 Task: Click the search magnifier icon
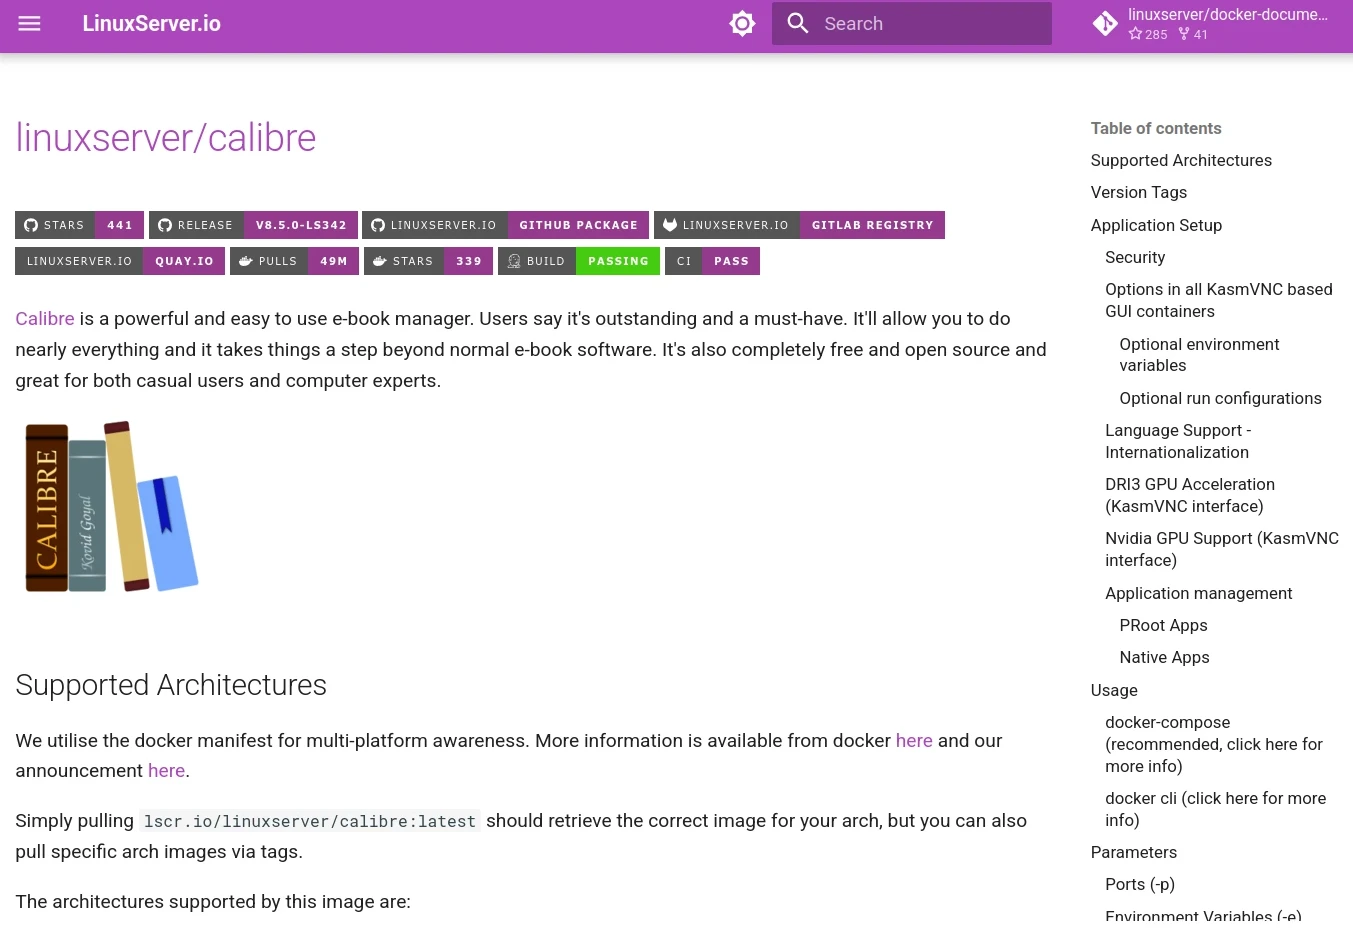tap(797, 24)
